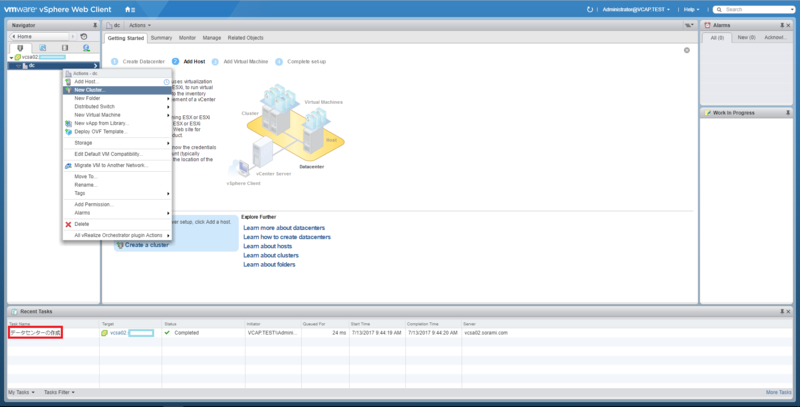Switch to Storage inventory tab
The image size is (800, 407).
tap(65, 48)
